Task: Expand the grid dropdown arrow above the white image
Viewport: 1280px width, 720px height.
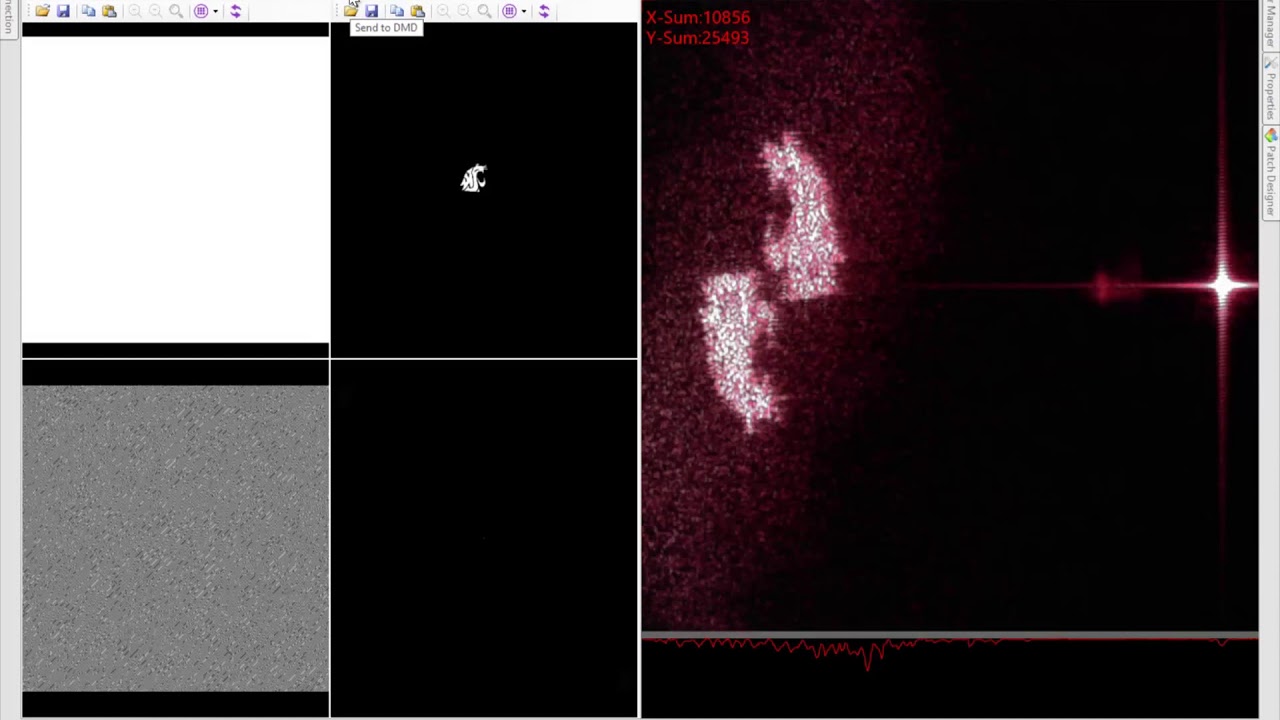Action: click(215, 11)
